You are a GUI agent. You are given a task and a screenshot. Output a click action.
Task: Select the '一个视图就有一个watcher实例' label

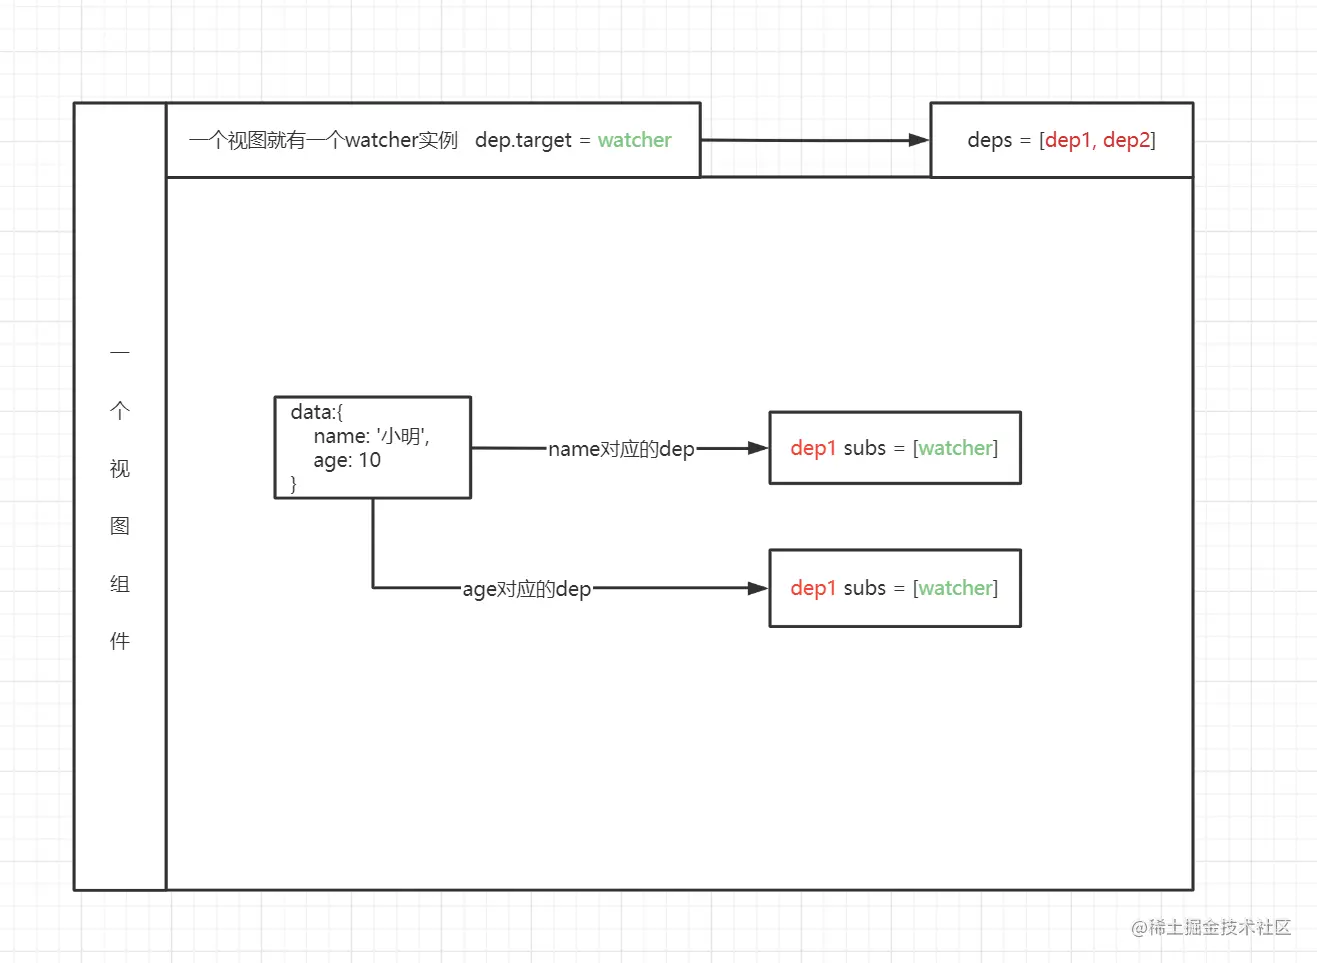[323, 141]
